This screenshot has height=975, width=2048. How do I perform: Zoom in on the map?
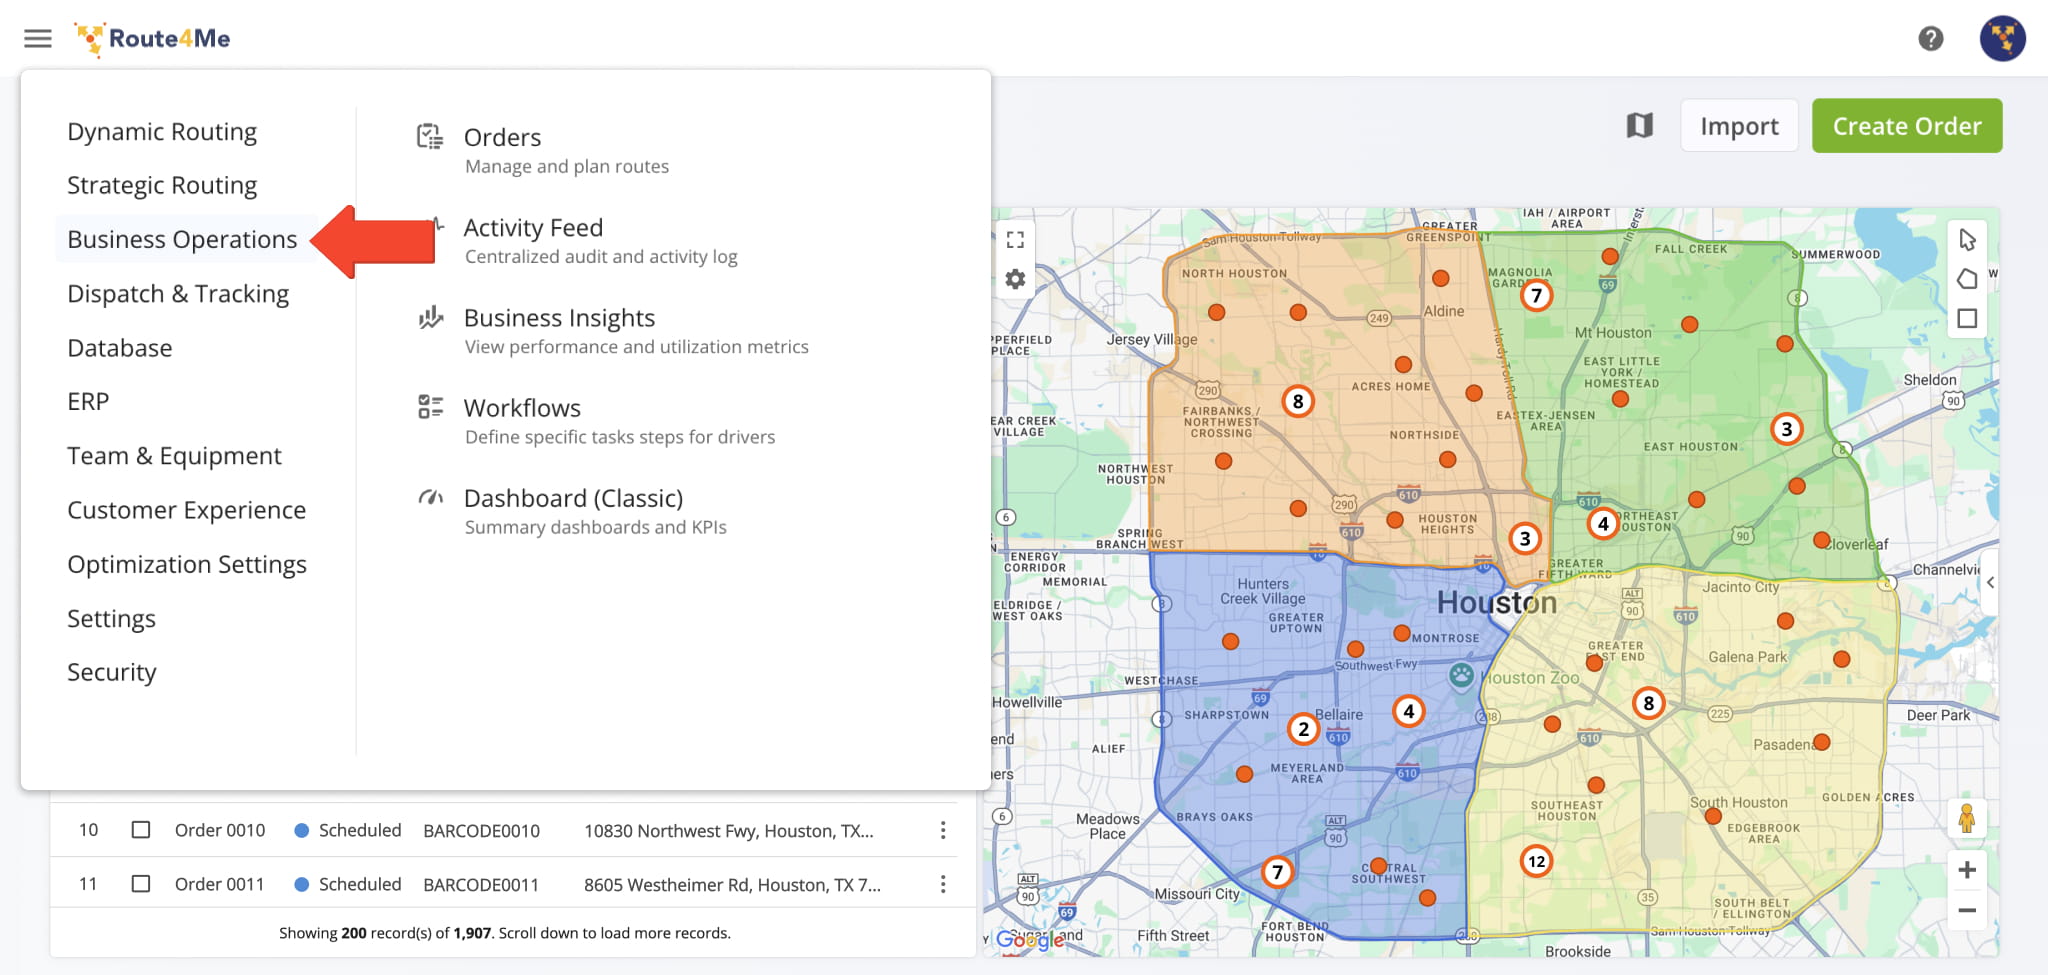pyautogui.click(x=1966, y=870)
